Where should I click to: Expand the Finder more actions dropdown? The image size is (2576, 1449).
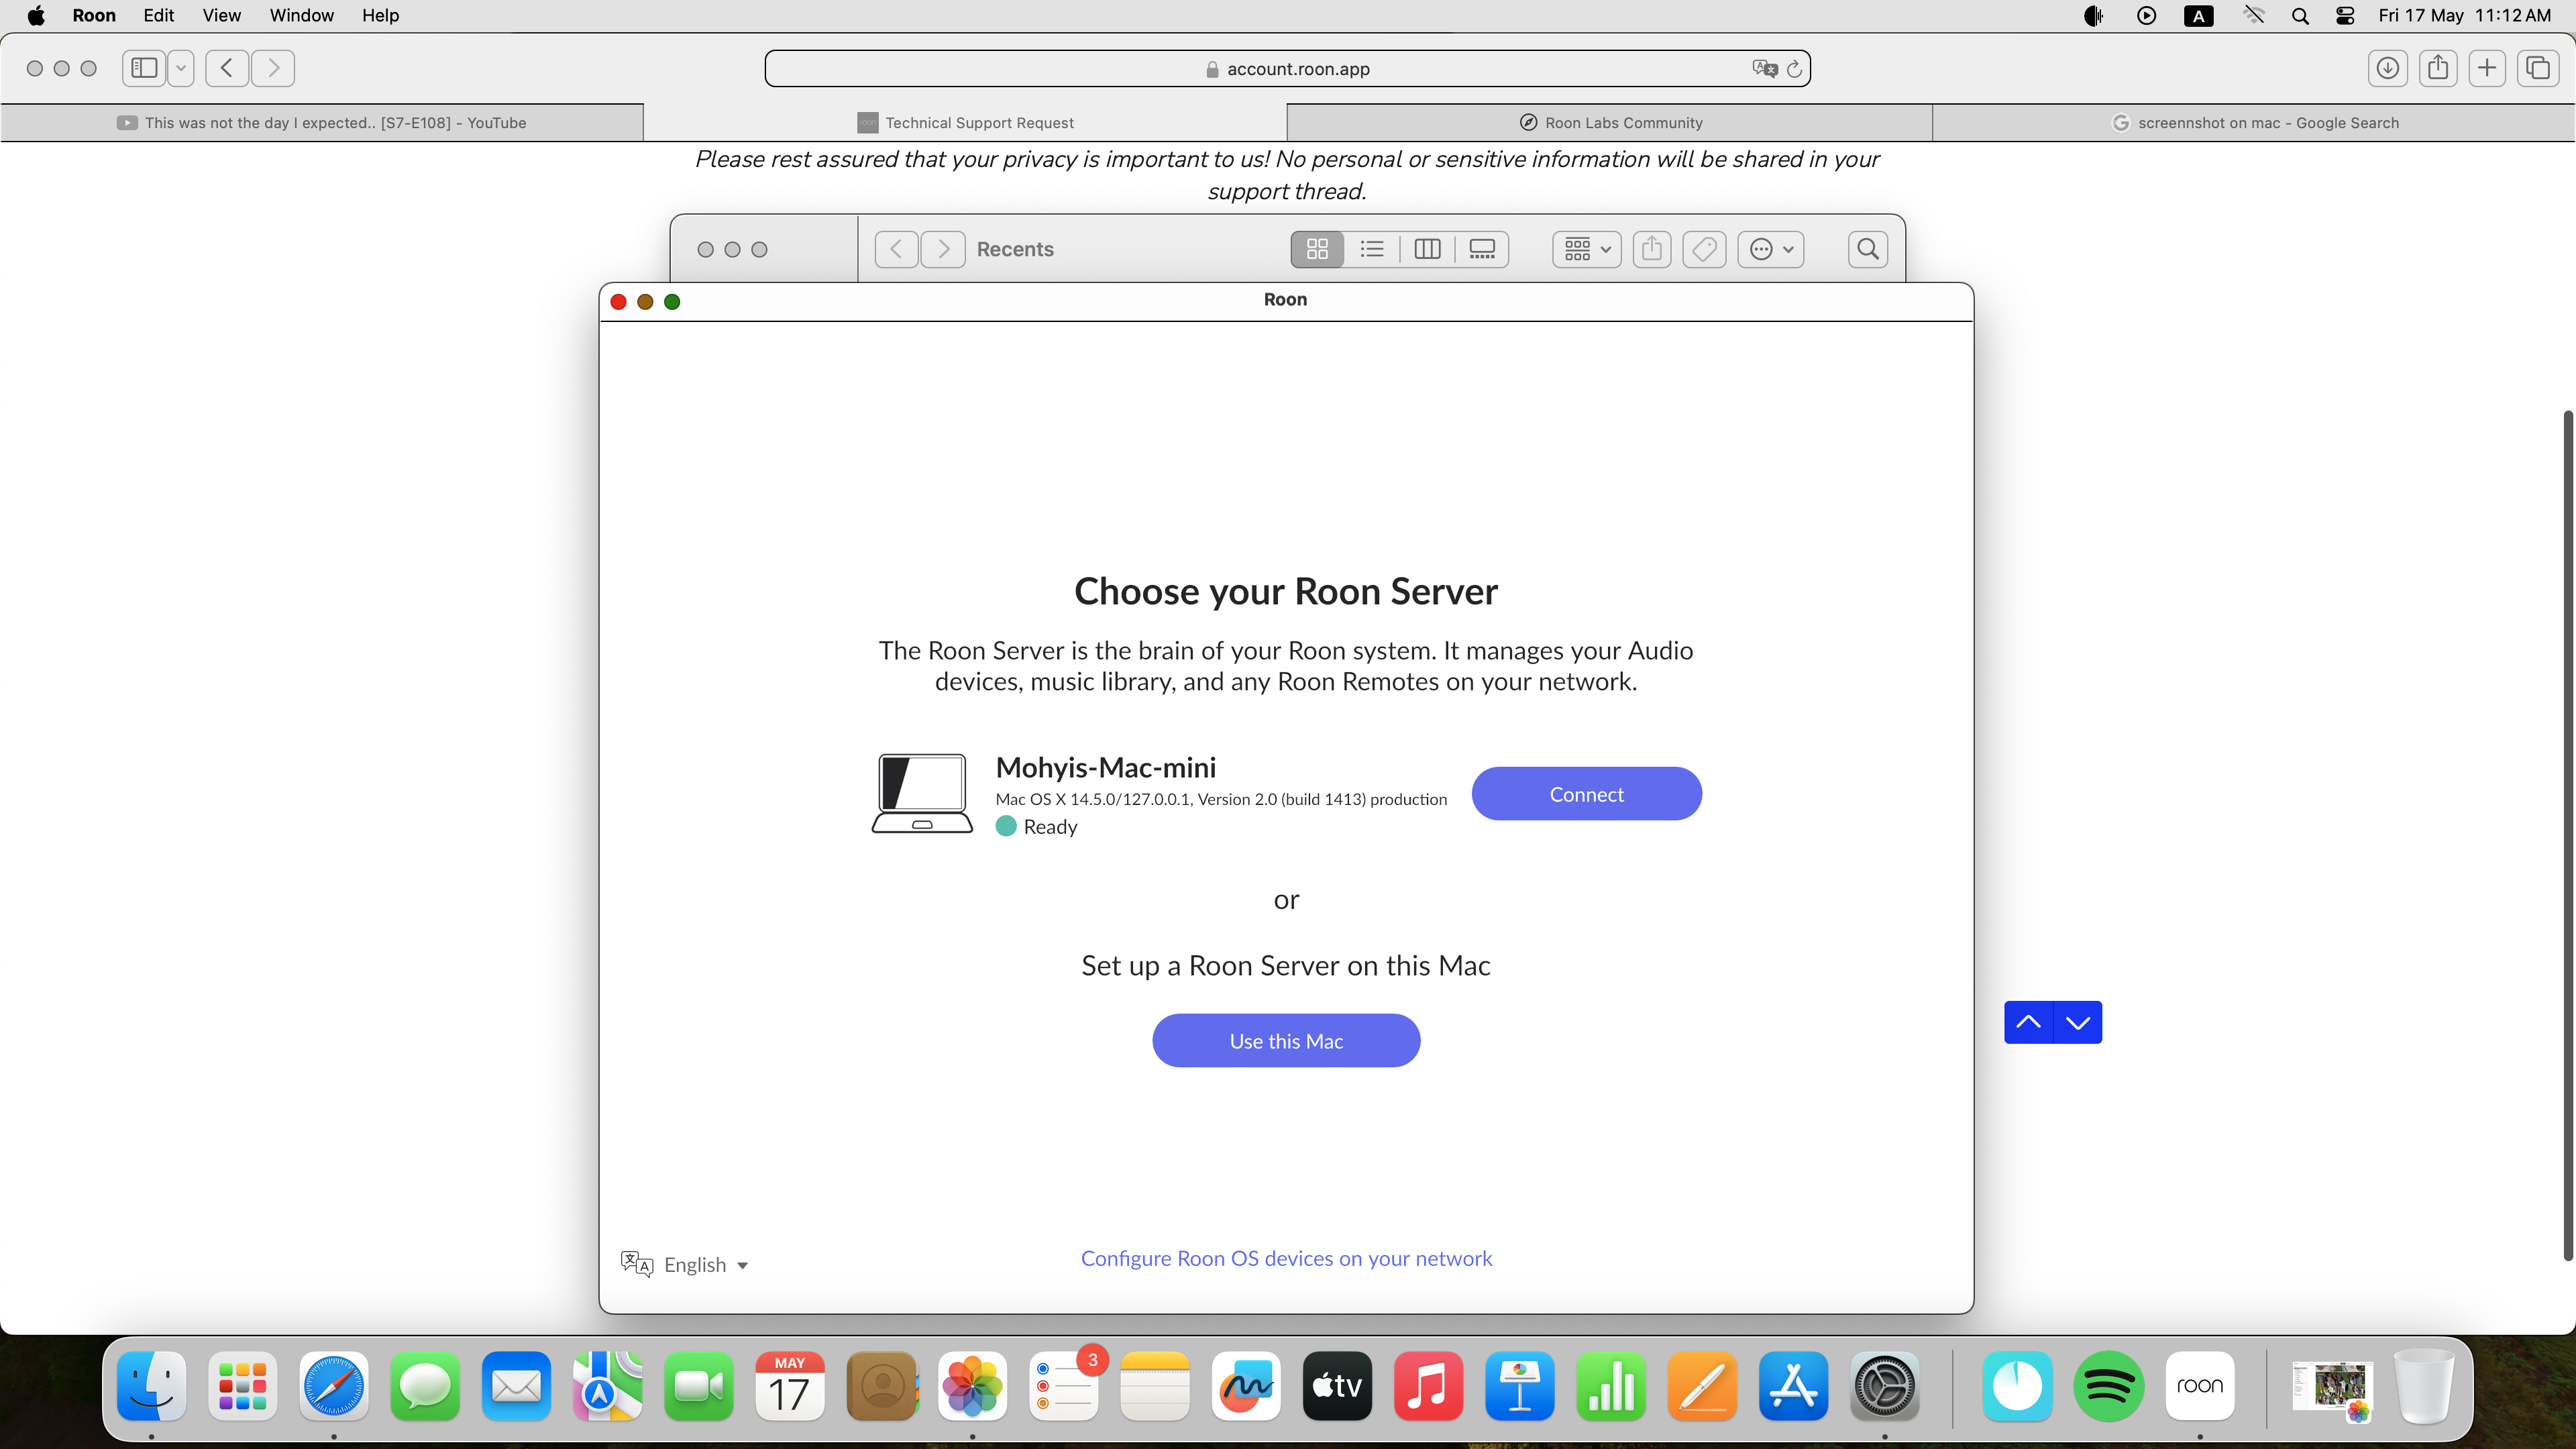(1771, 249)
